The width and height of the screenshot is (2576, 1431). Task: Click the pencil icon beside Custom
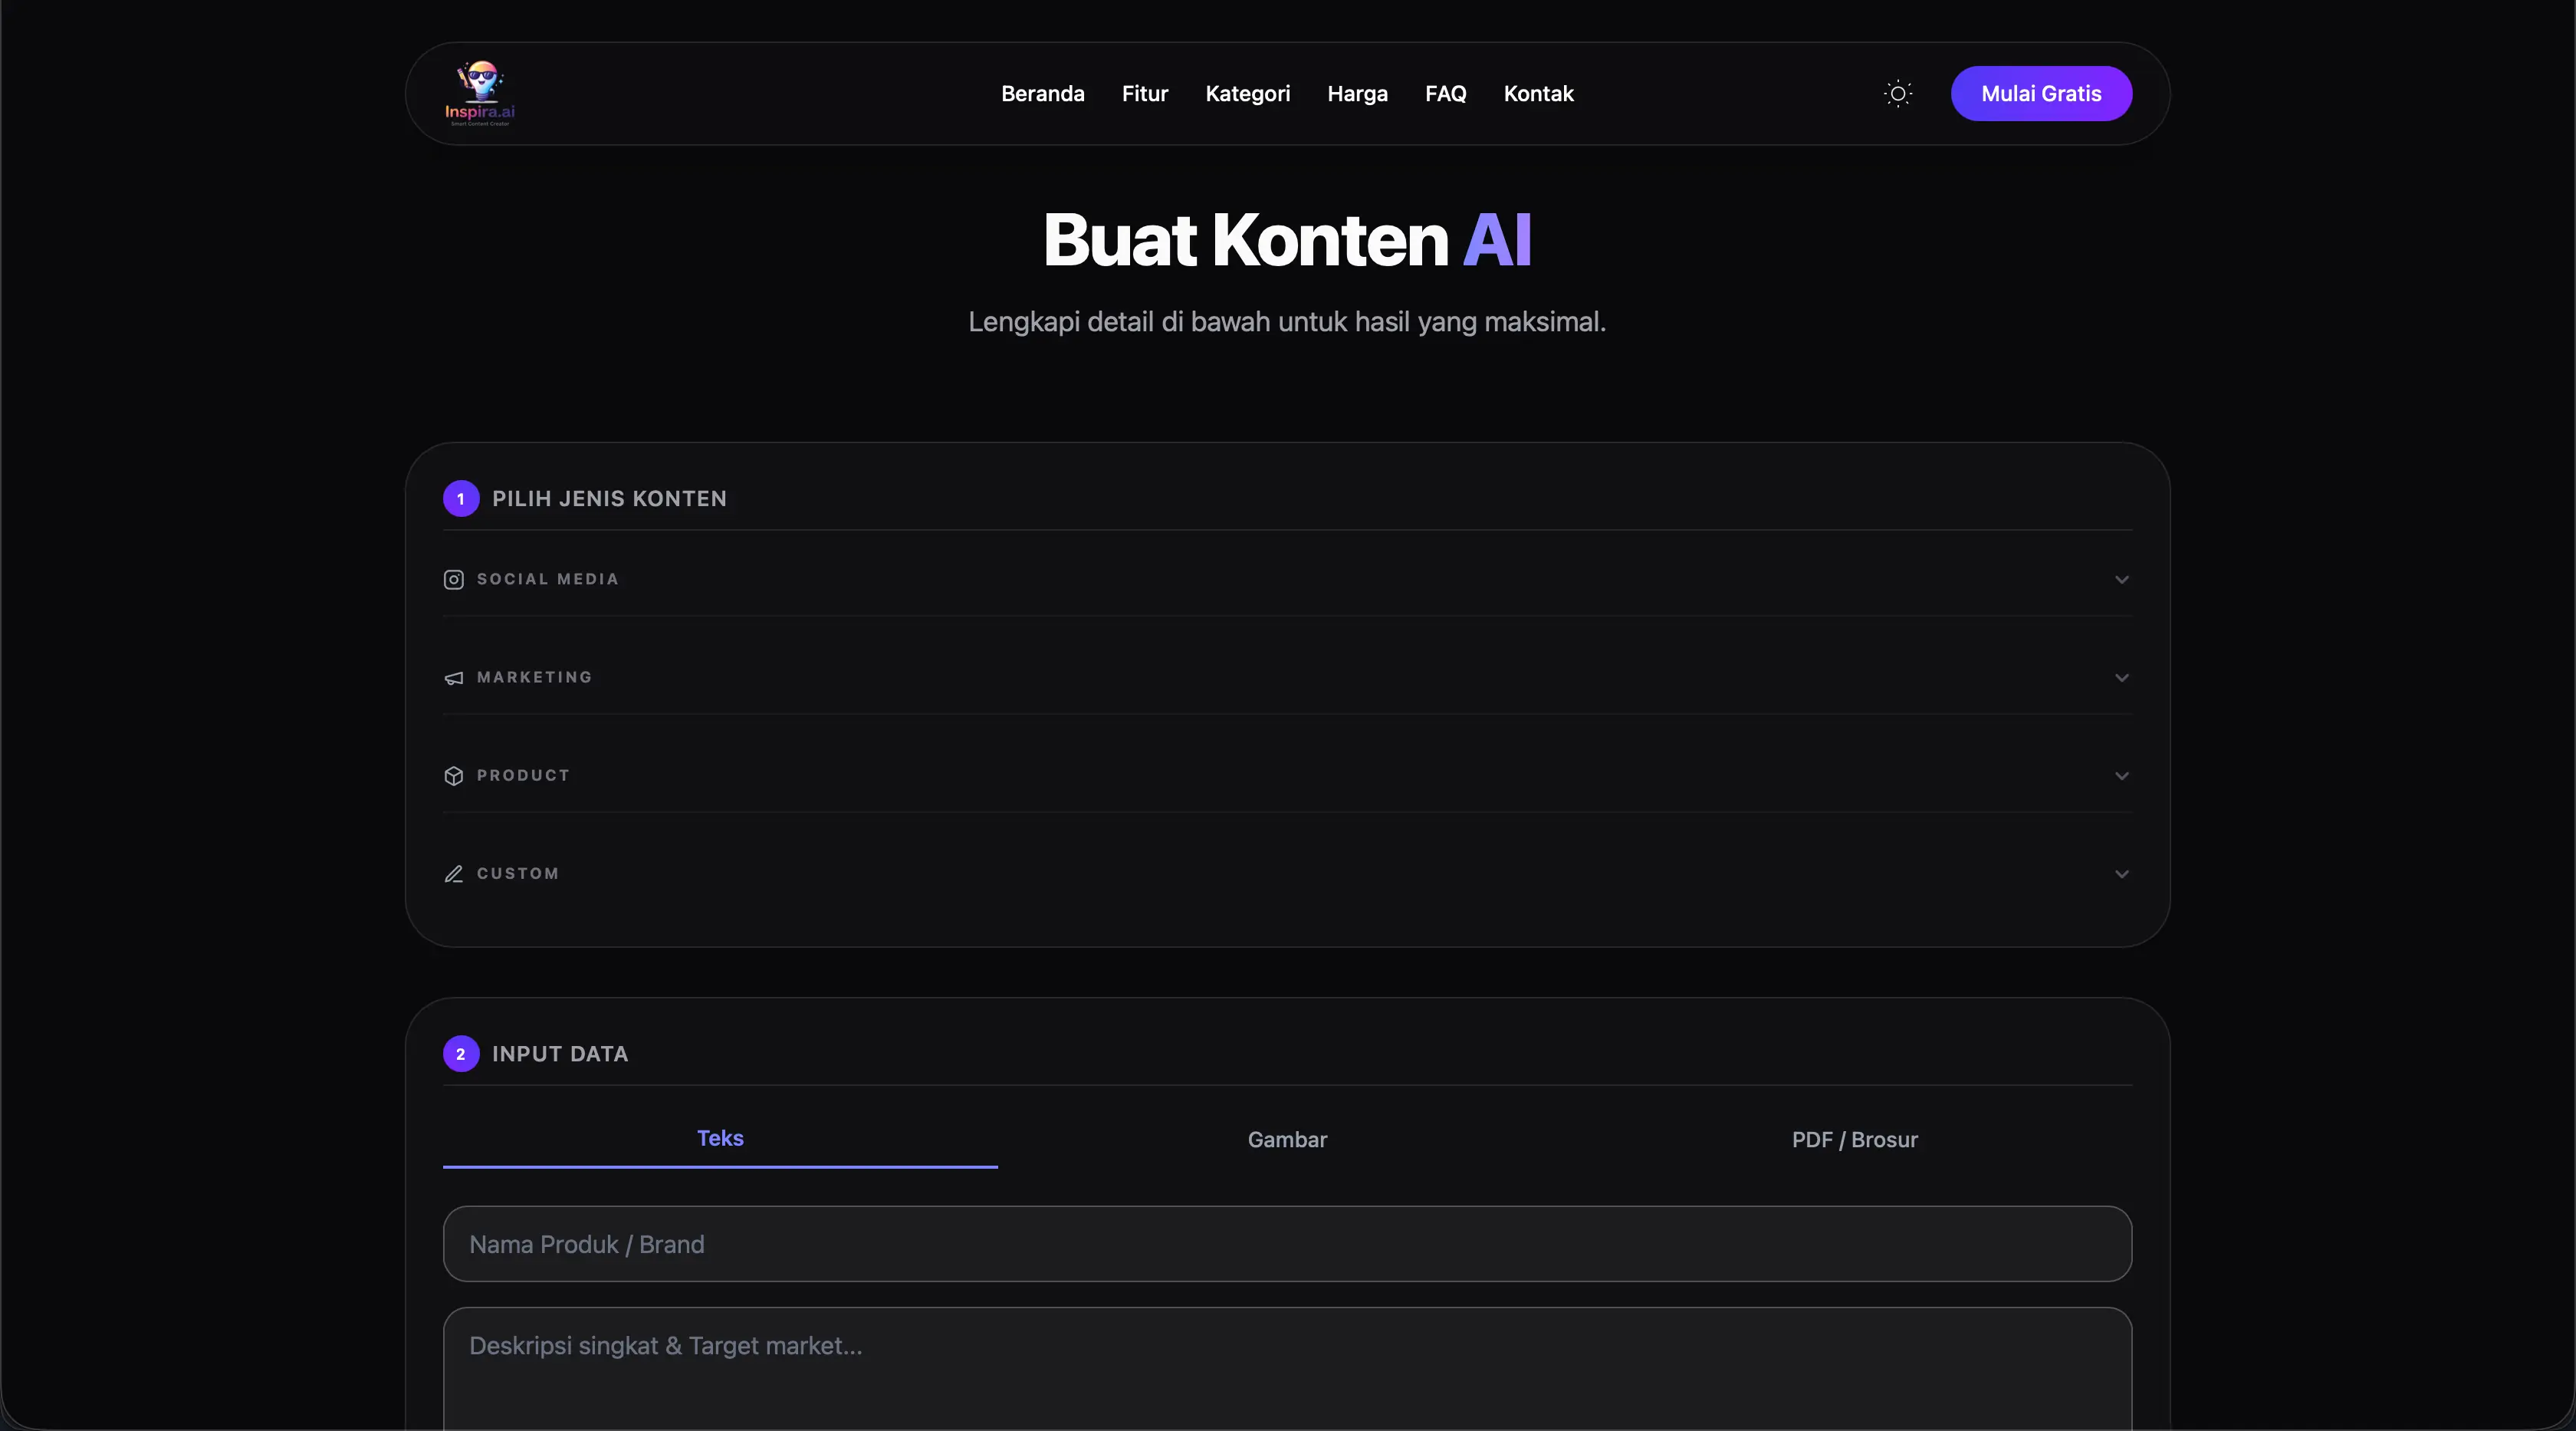click(x=453, y=874)
